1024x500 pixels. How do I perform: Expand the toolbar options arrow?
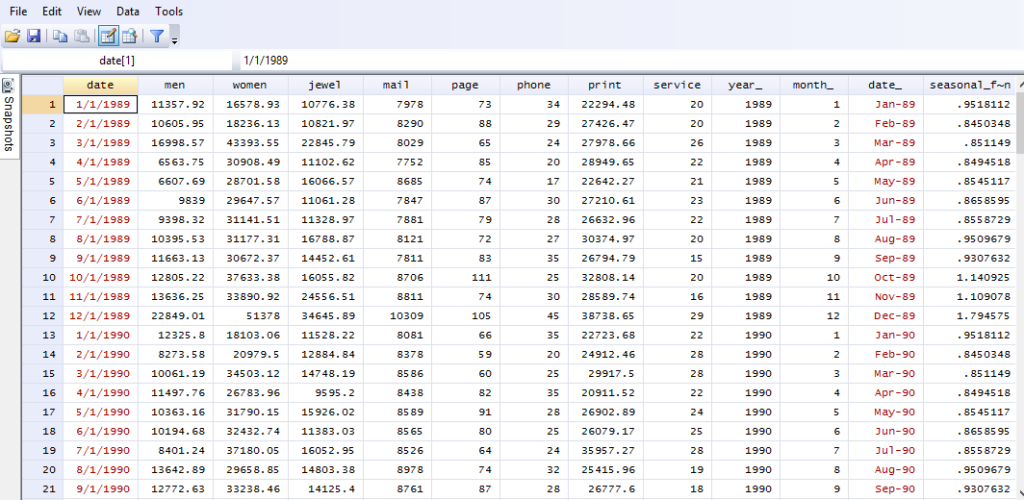coord(174,39)
